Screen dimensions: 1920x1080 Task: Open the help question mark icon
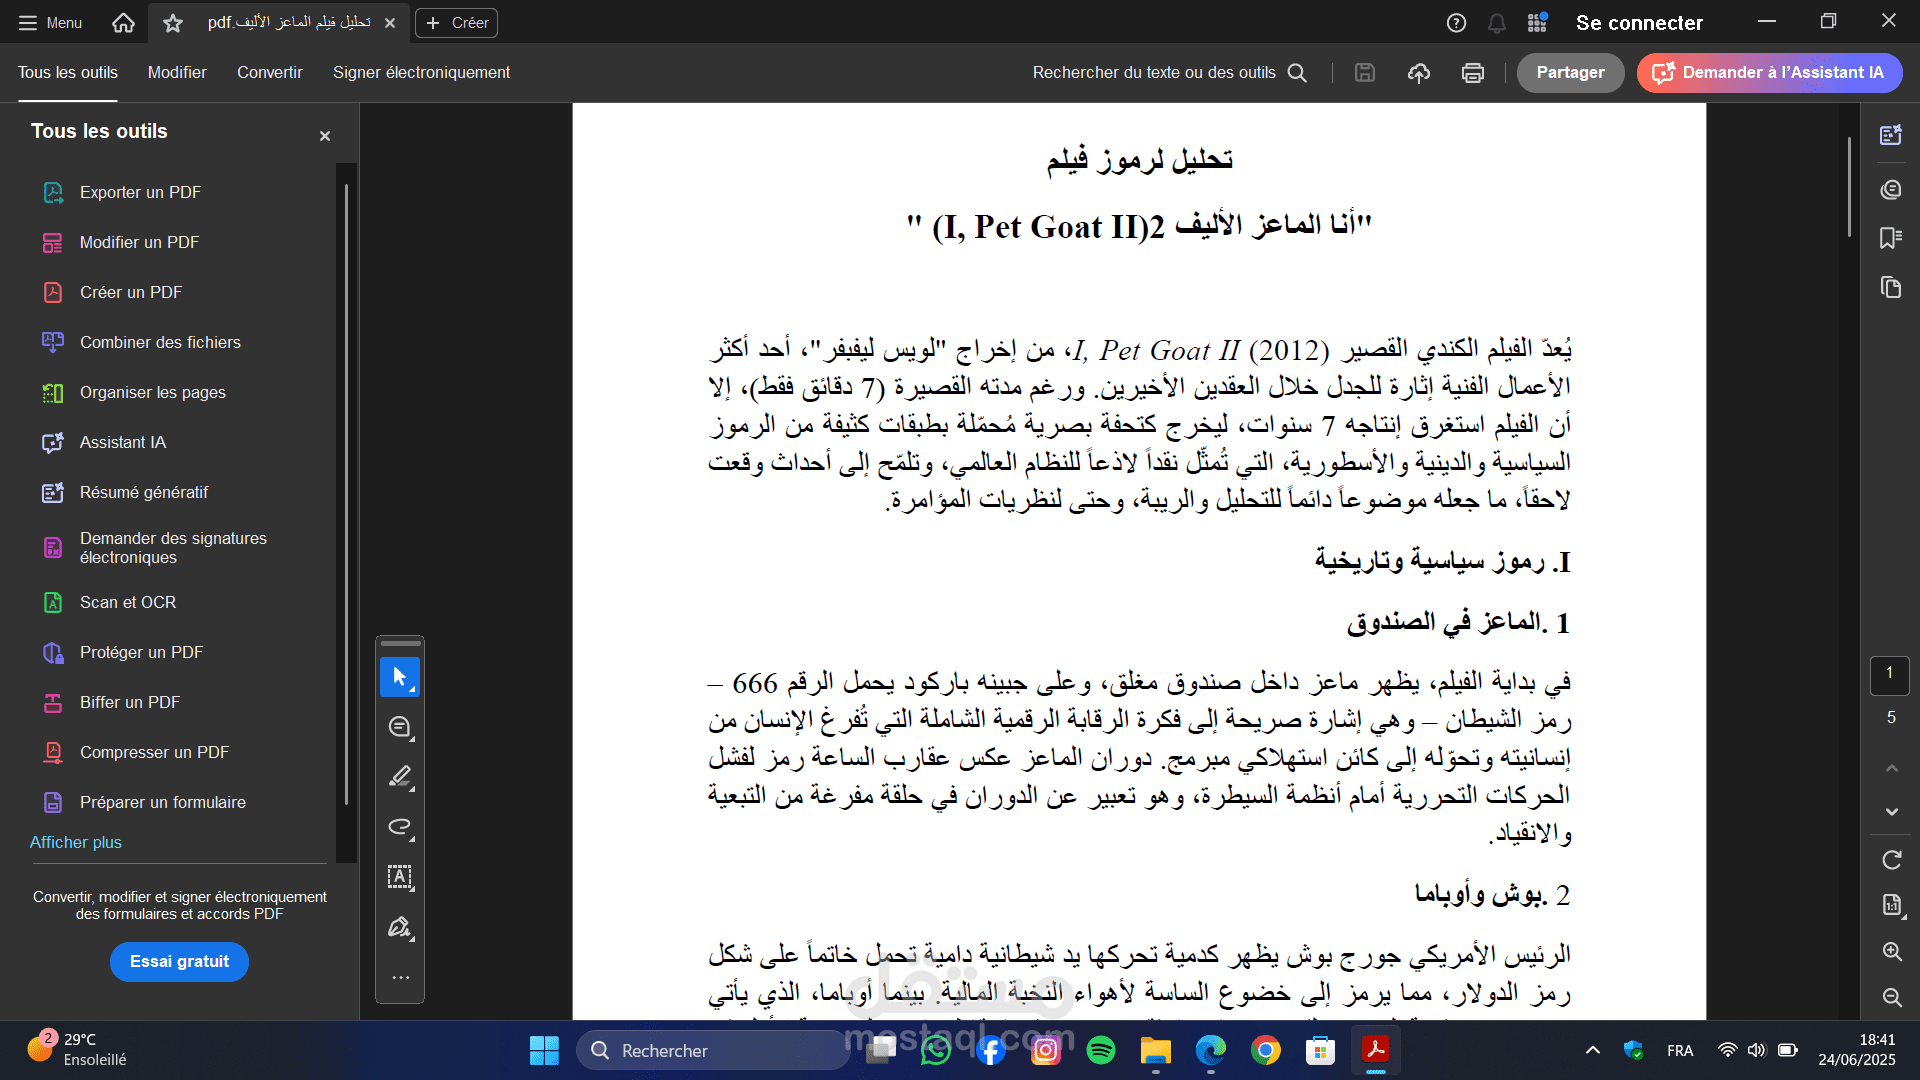[1456, 22]
